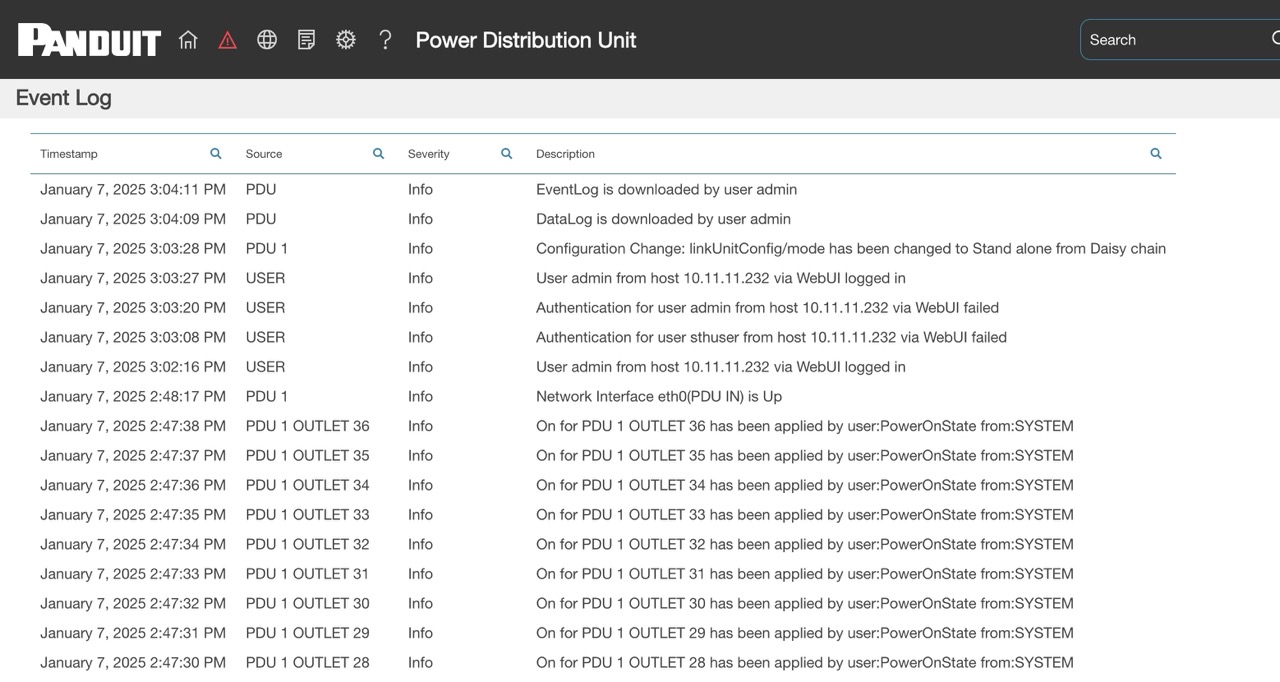Open the help question mark icon

pos(385,40)
